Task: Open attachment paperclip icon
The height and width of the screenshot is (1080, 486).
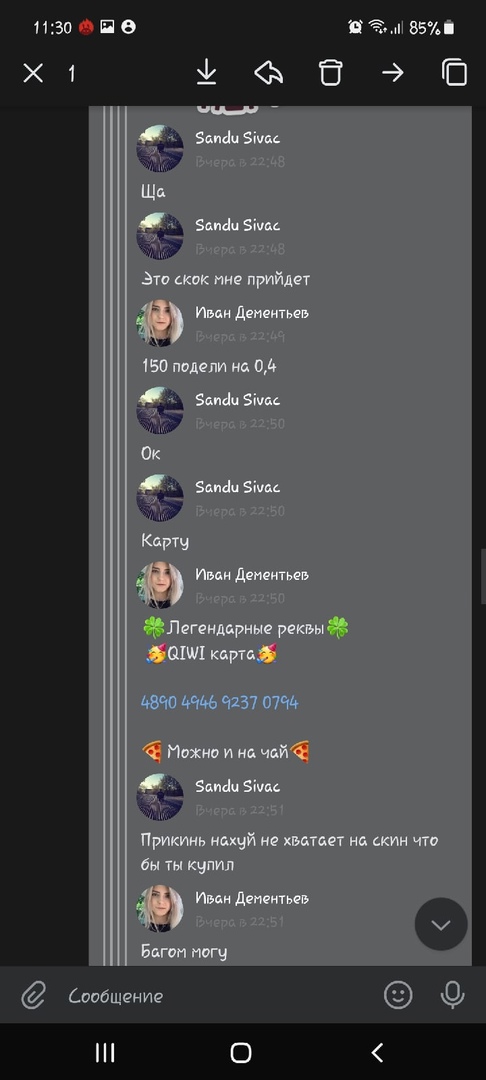Action: click(x=33, y=995)
